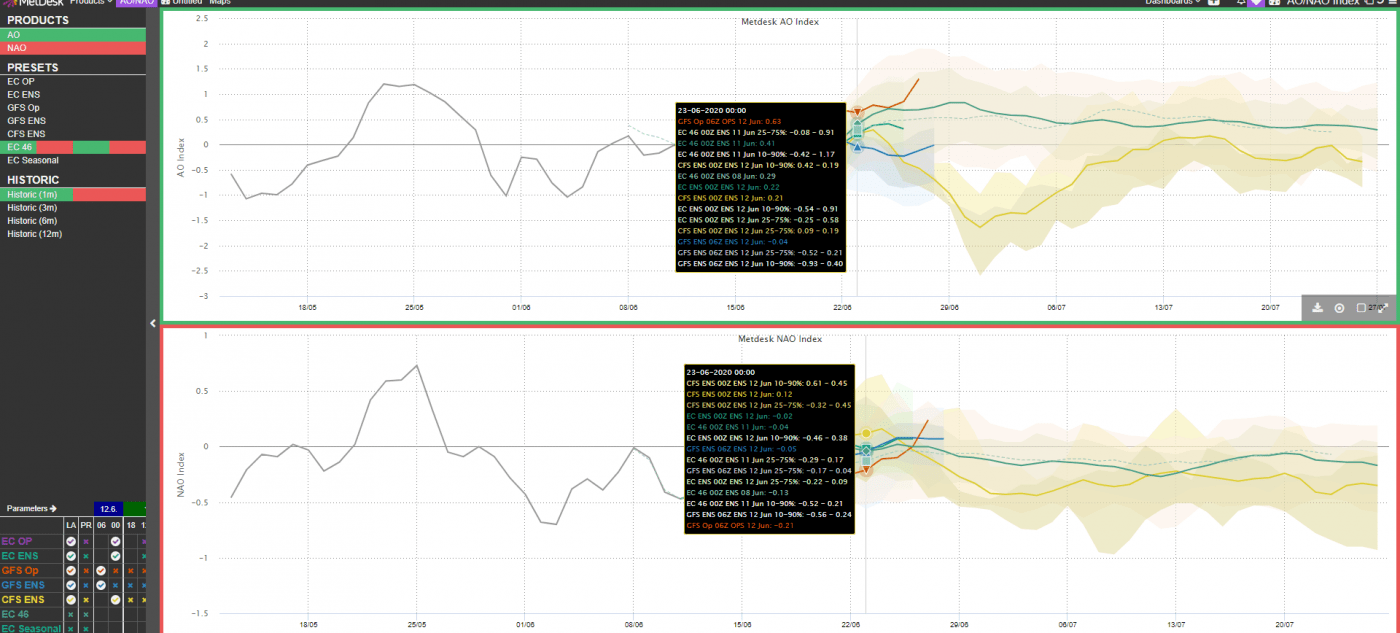Viewport: 1400px width, 633px height.
Task: Switch to the Untitled tab
Action: click(181, 2)
